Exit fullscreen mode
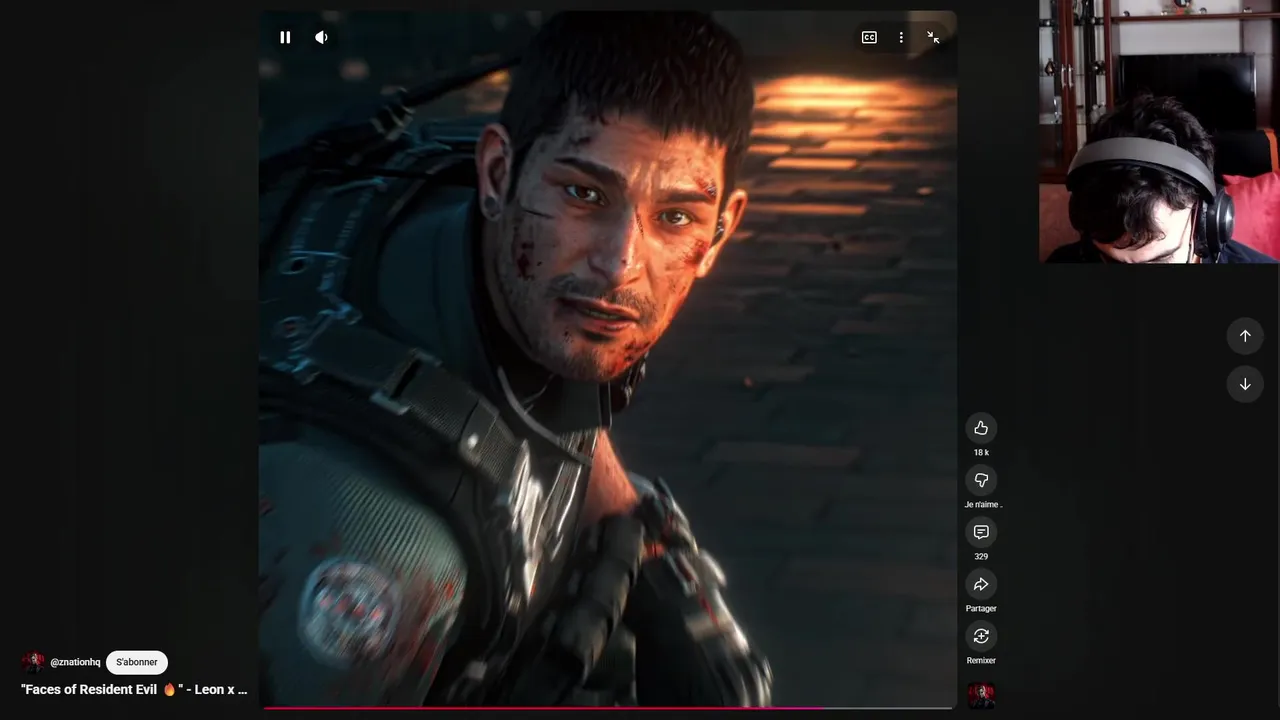The height and width of the screenshot is (720, 1280). click(933, 37)
